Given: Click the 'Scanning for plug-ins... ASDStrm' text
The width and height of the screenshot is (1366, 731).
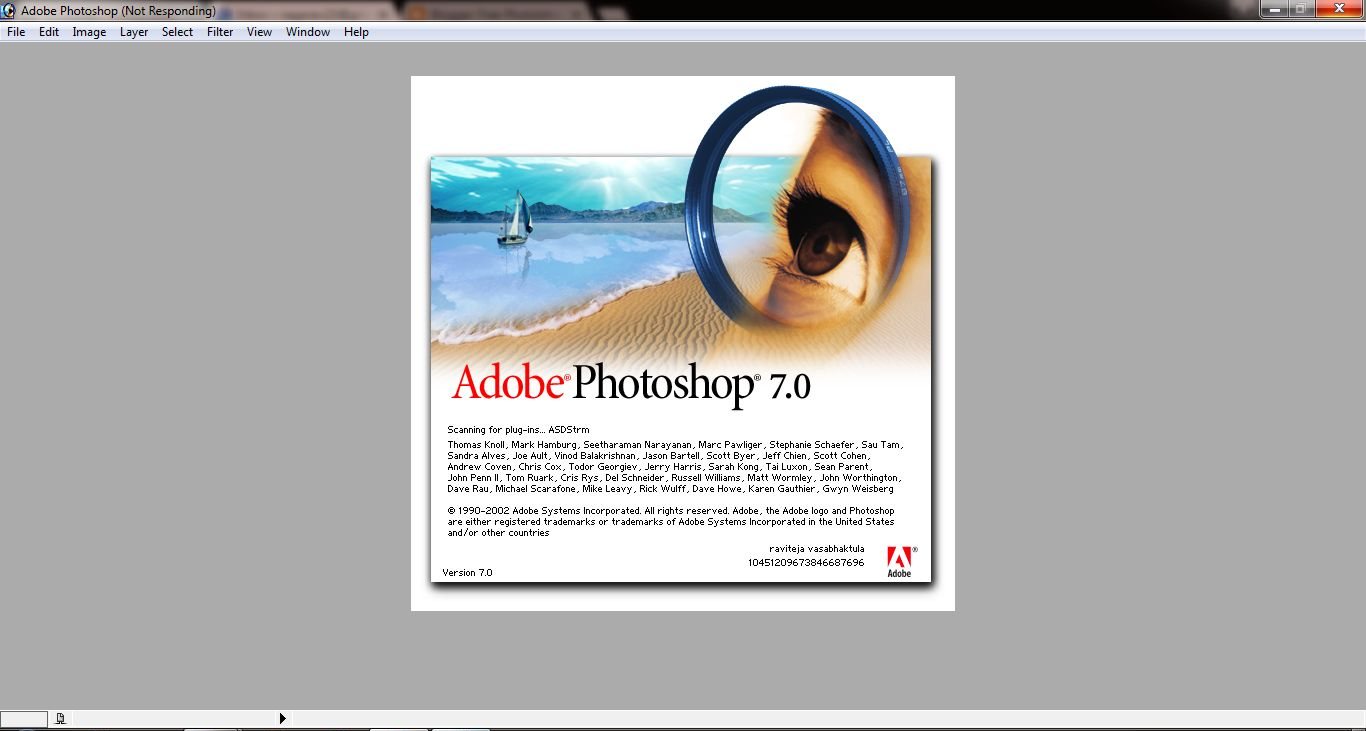Looking at the screenshot, I should pos(518,430).
